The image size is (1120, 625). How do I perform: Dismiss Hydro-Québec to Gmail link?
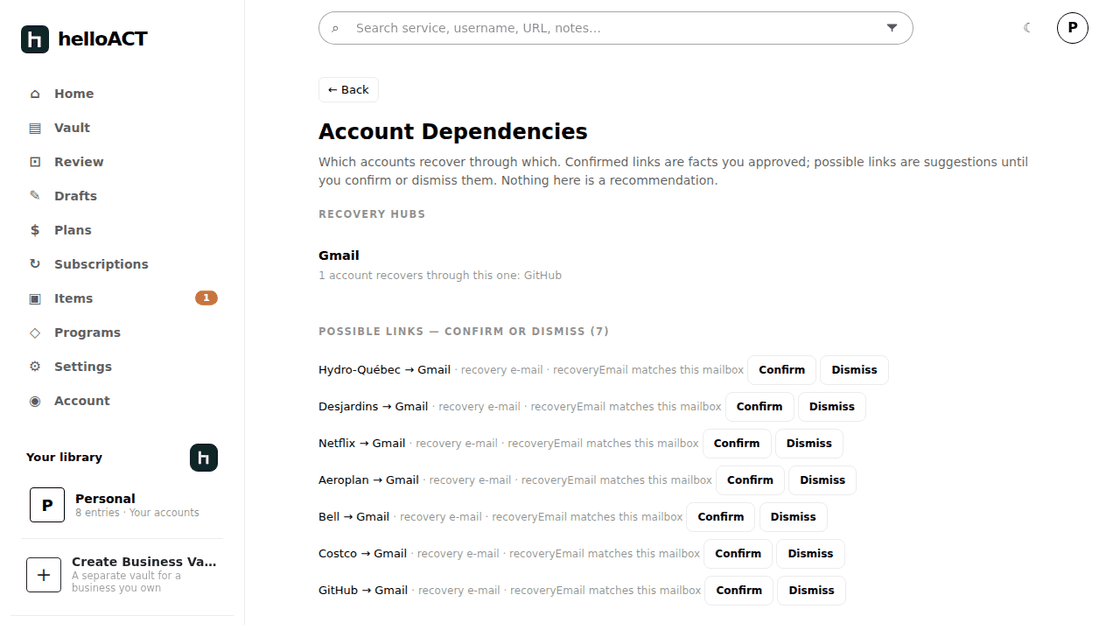coord(854,370)
